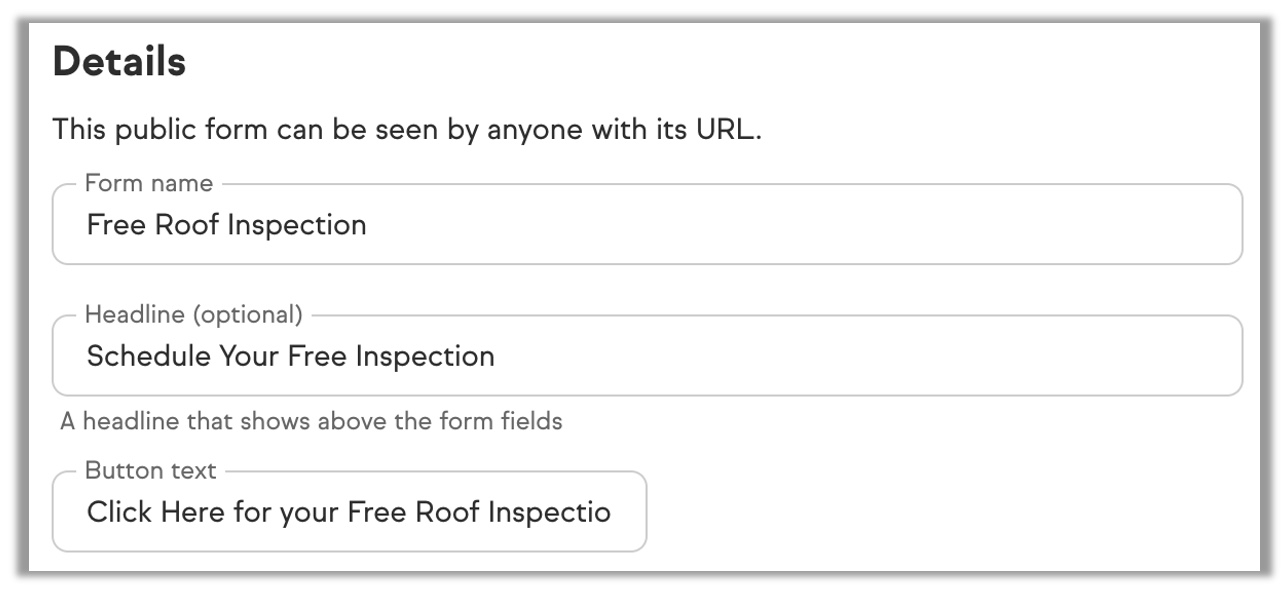Click the public form URL visibility notice
Viewport: 1288px width, 596px height.
[x=406, y=130]
